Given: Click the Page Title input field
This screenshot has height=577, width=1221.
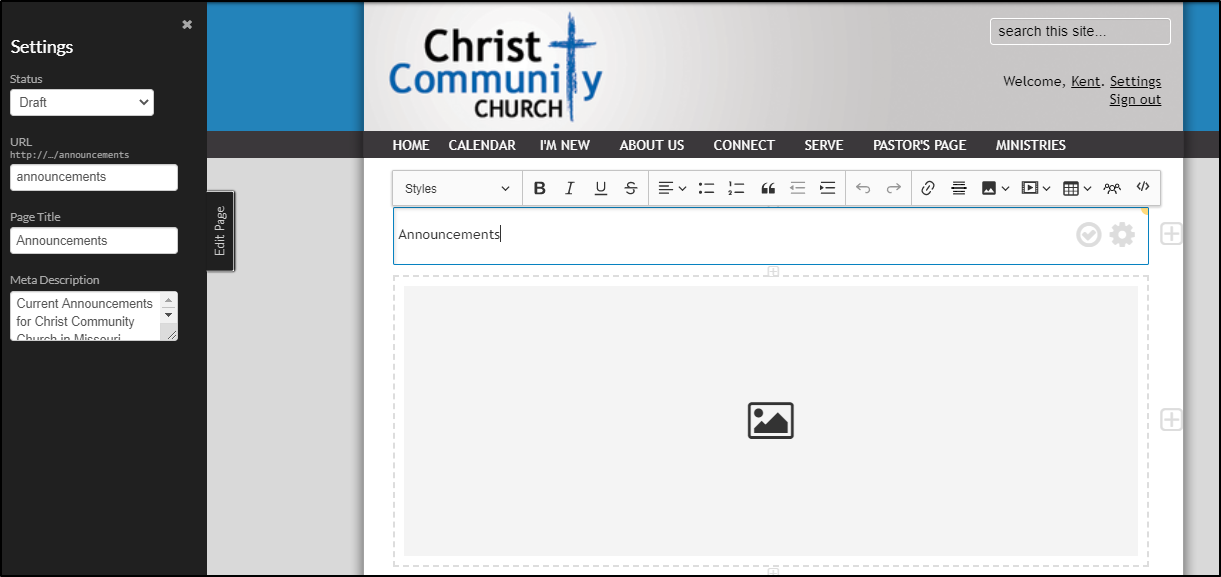Looking at the screenshot, I should (x=94, y=240).
